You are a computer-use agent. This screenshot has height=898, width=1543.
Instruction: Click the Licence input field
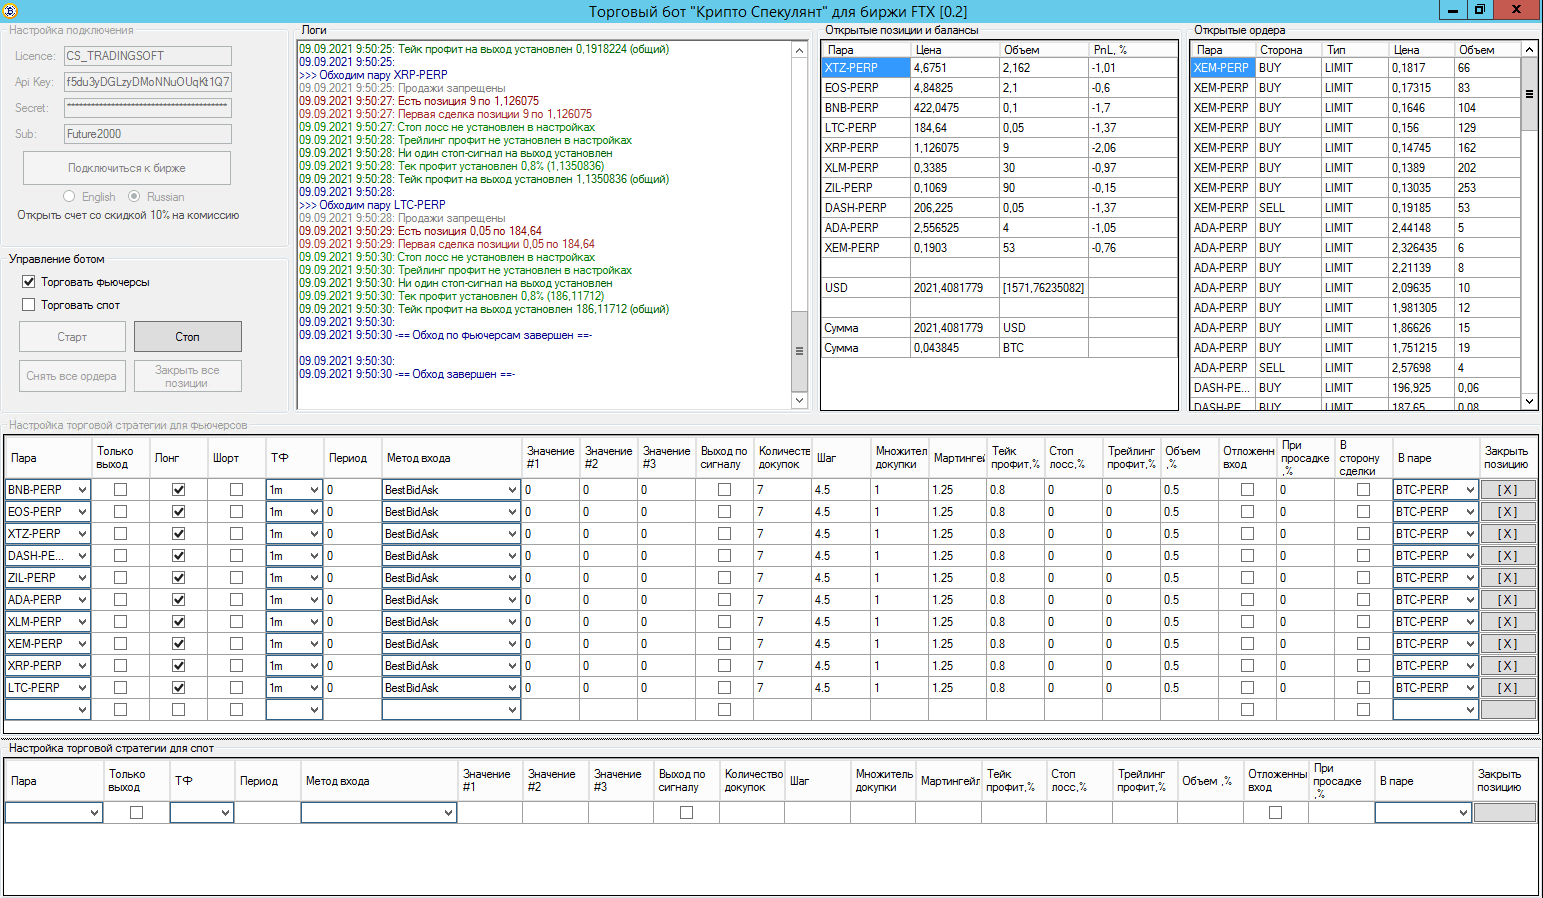coord(148,56)
